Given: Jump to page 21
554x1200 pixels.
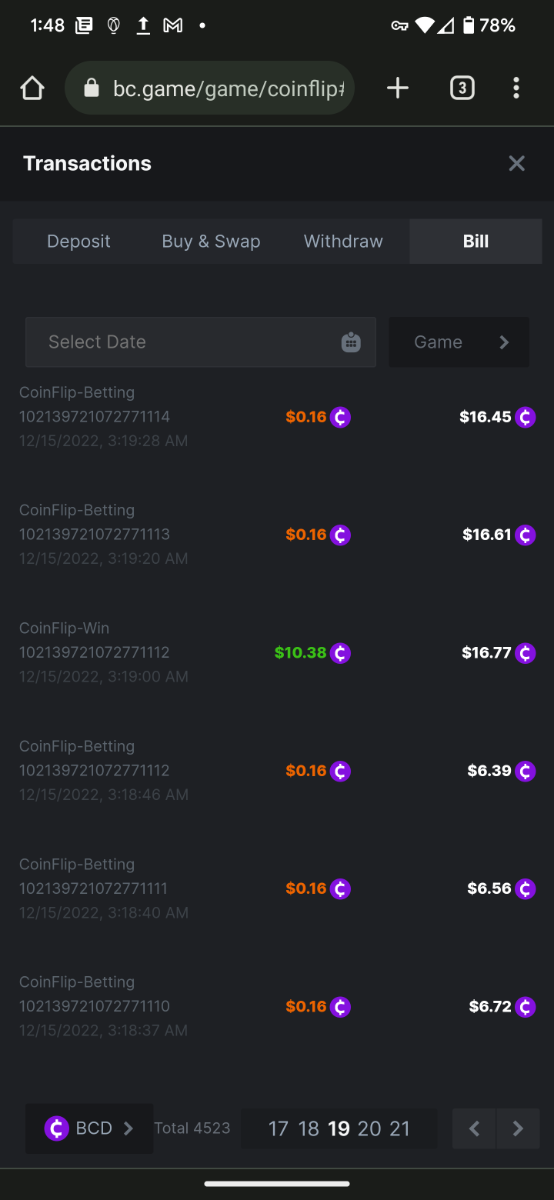Looking at the screenshot, I should [x=400, y=1129].
